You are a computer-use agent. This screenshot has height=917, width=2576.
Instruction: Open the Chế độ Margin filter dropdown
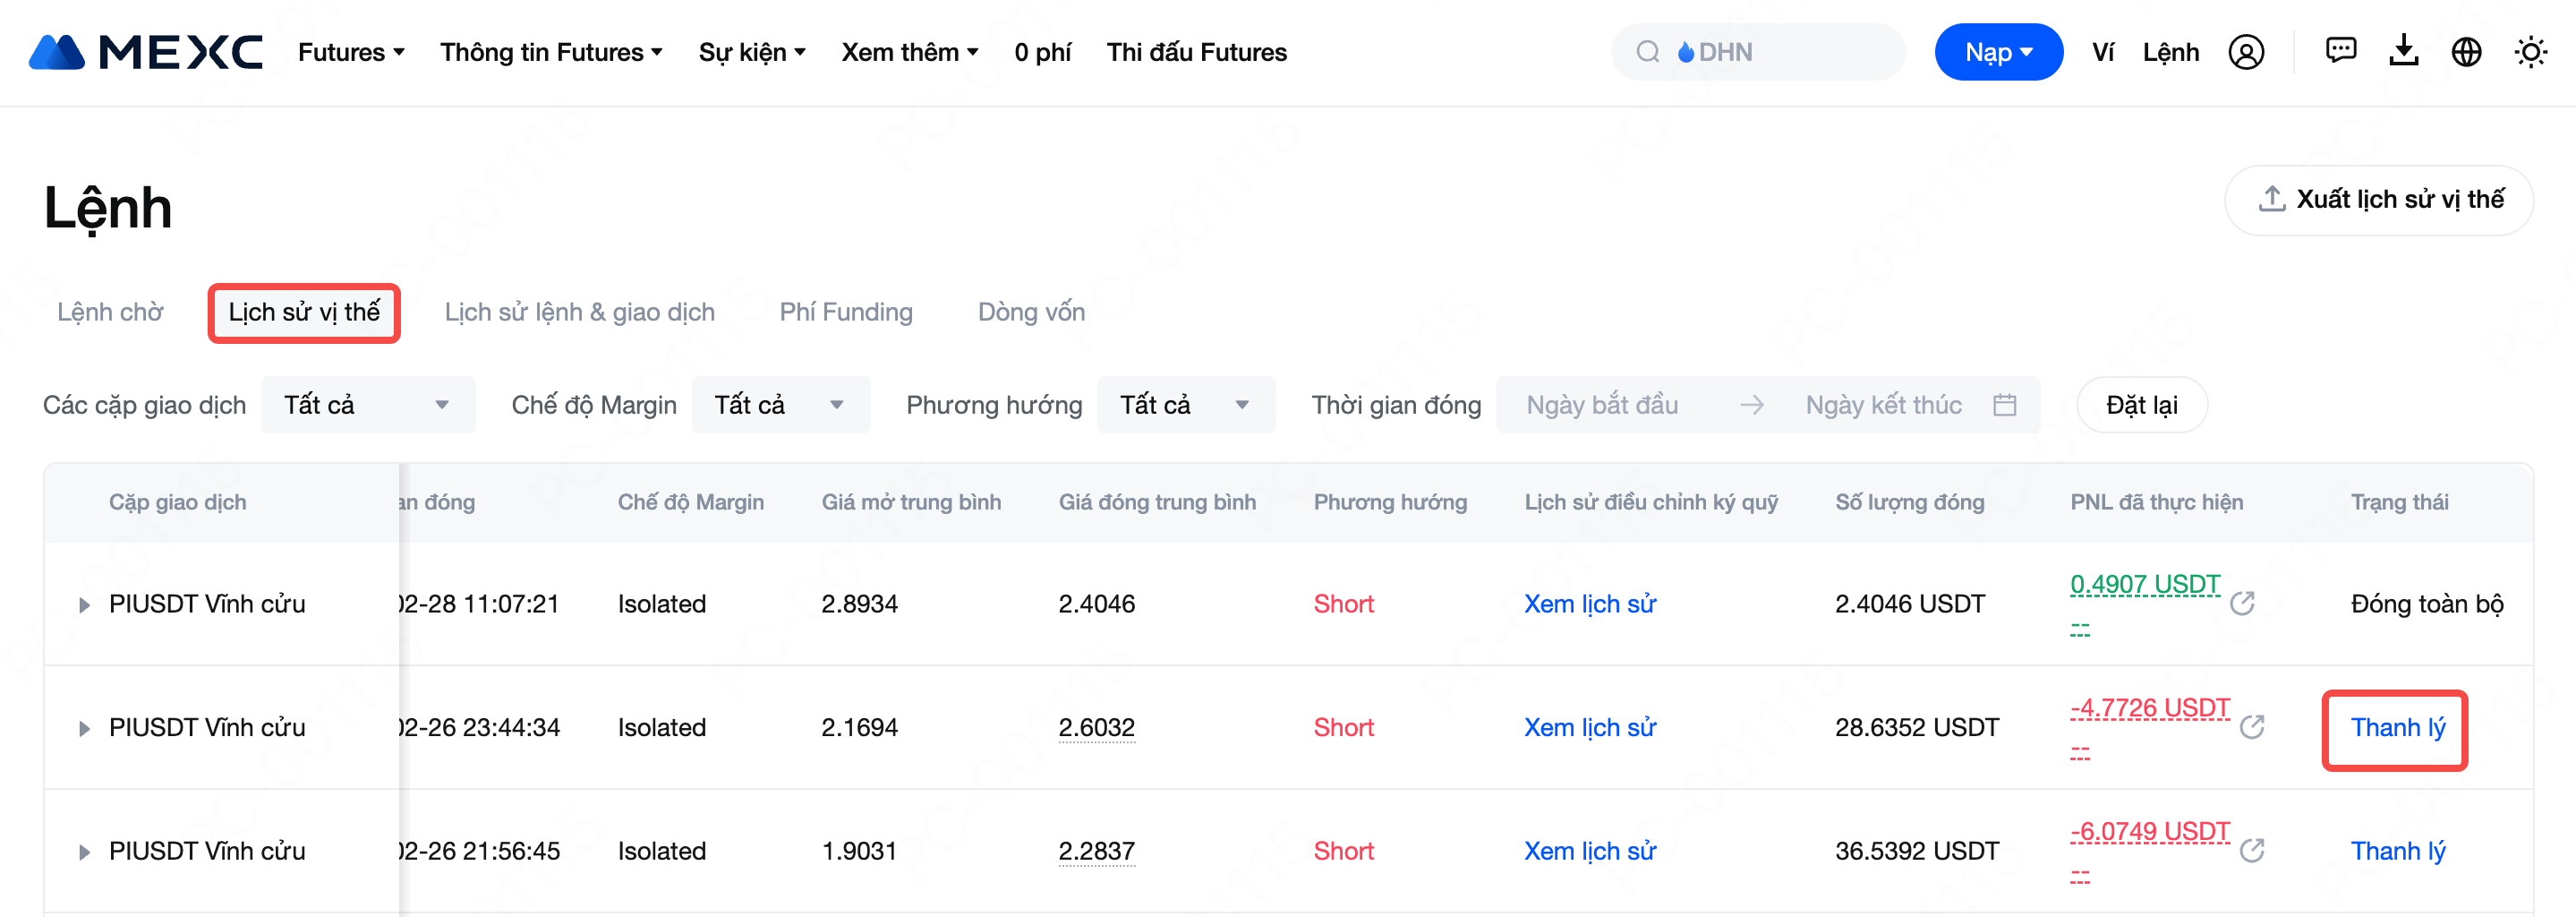coord(780,405)
